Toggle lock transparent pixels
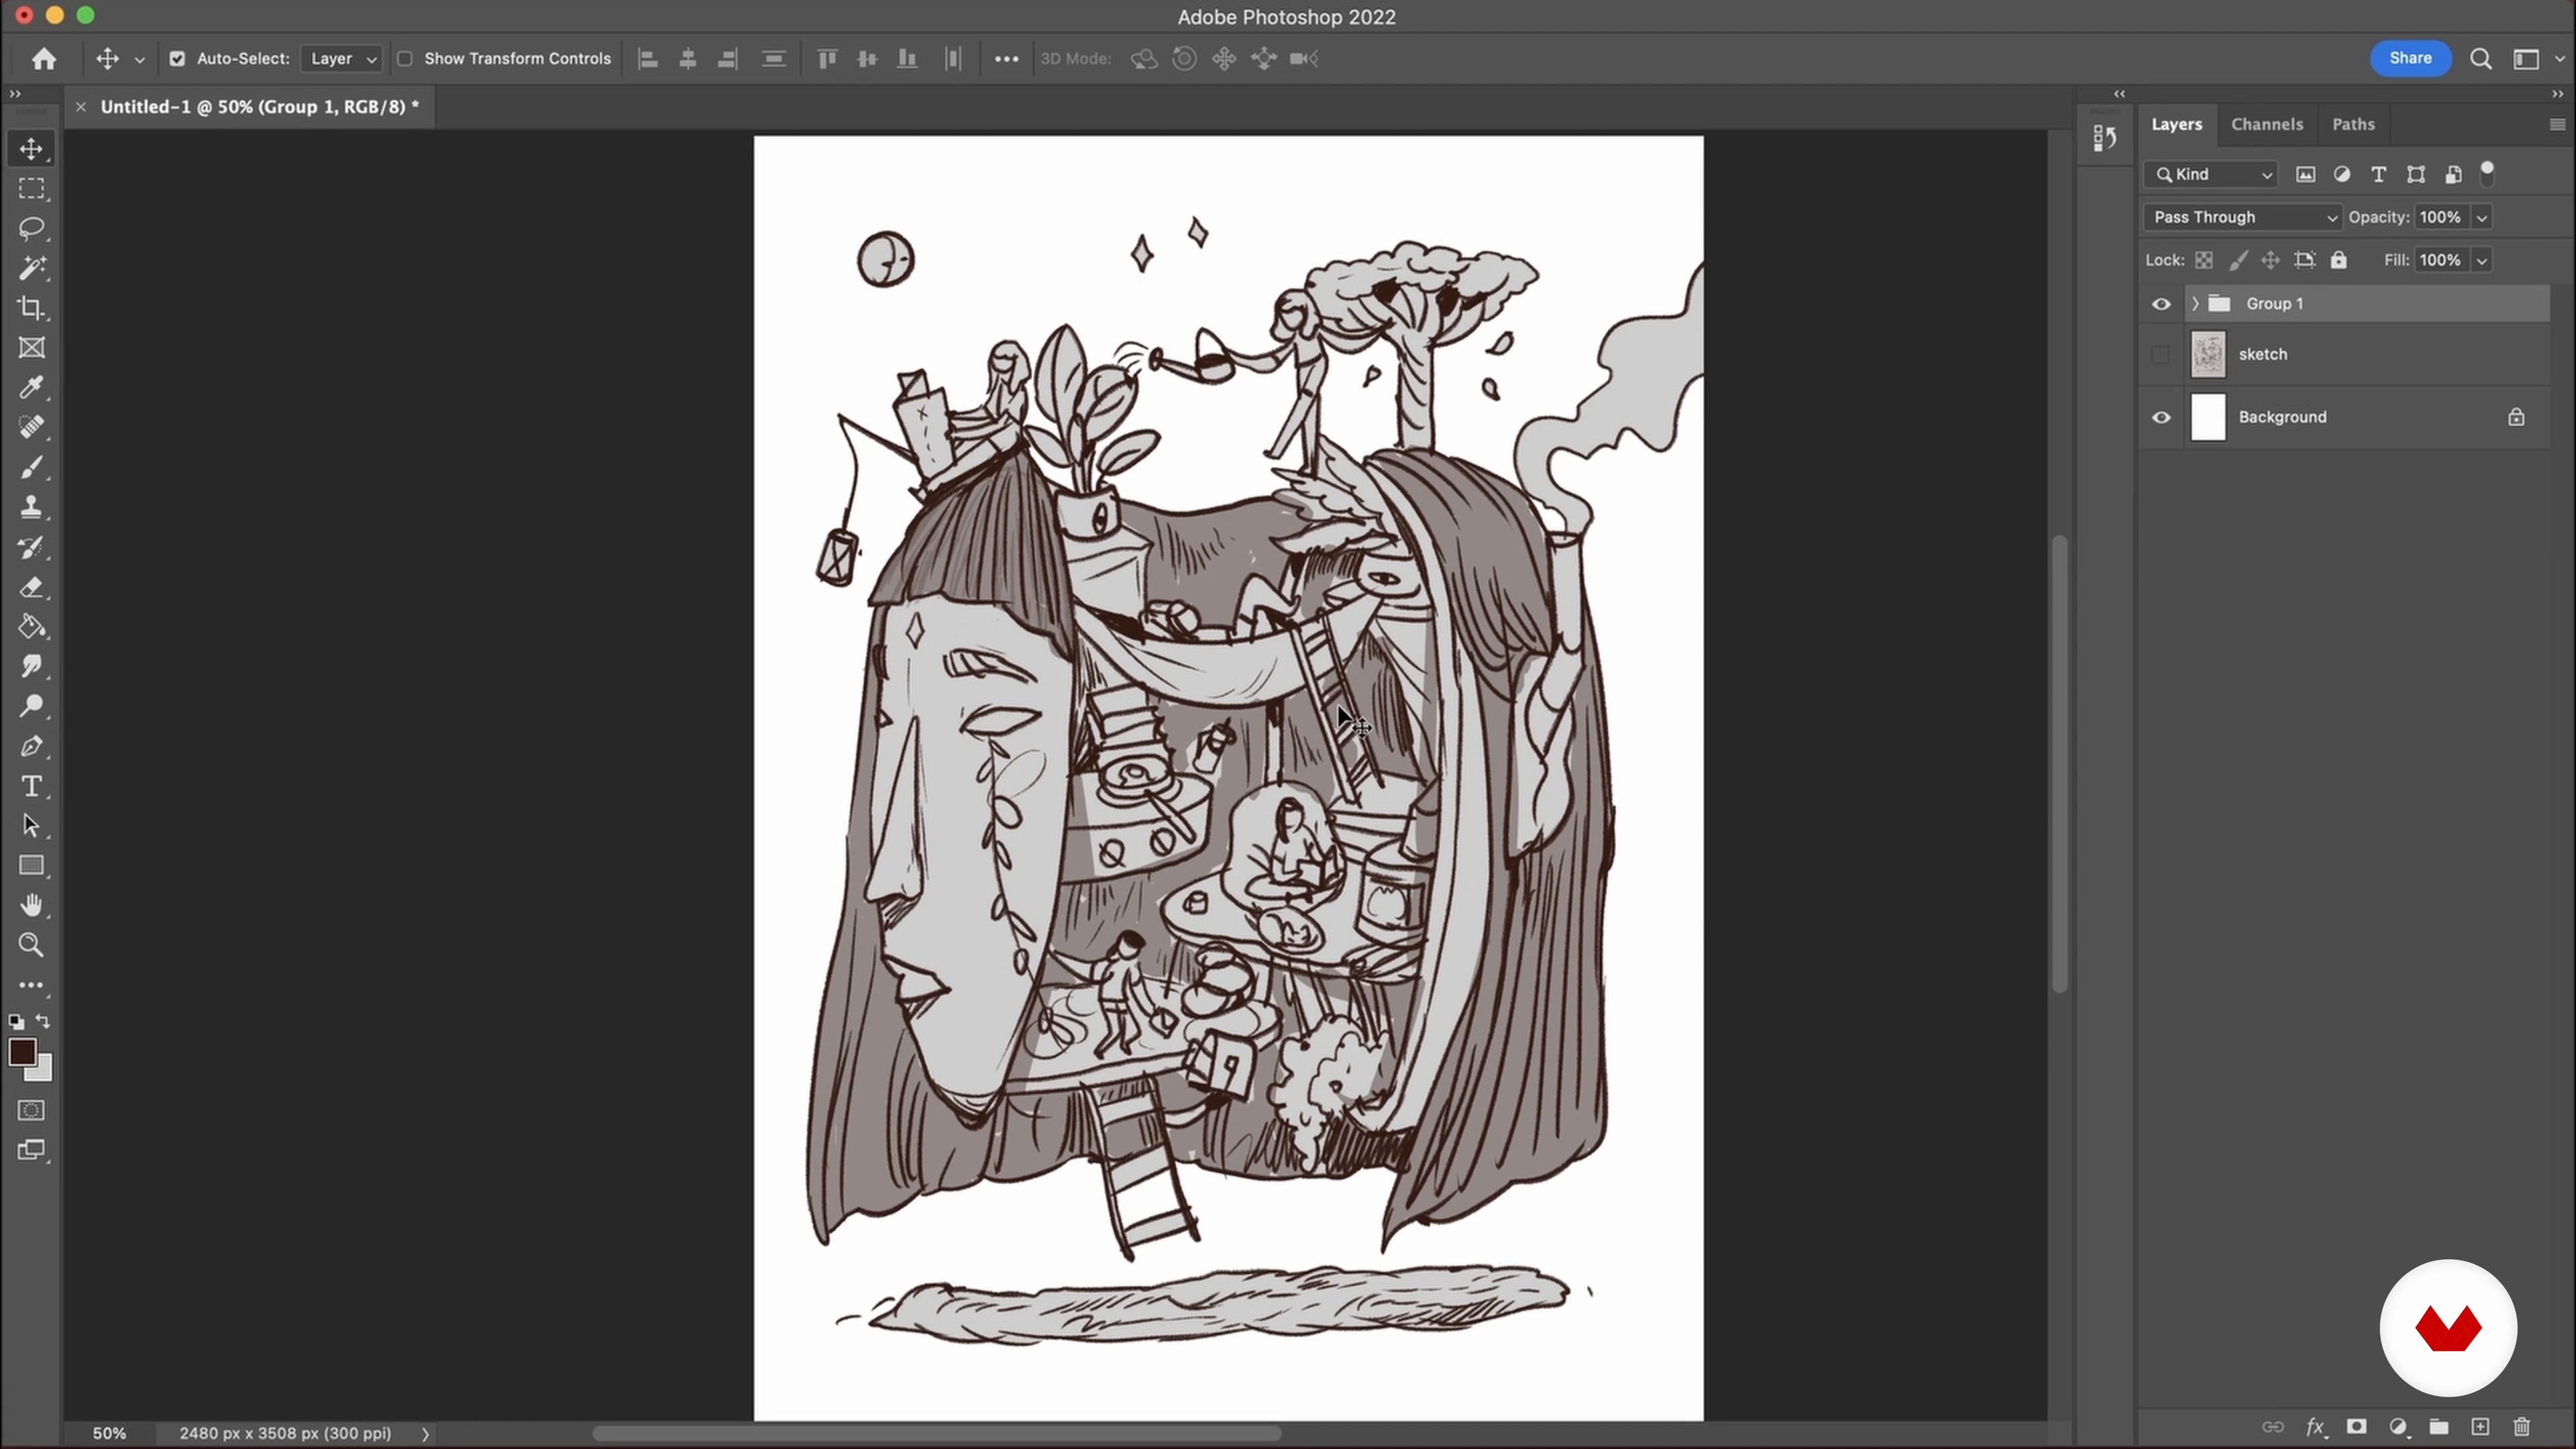The width and height of the screenshot is (2576, 1449). (2204, 260)
